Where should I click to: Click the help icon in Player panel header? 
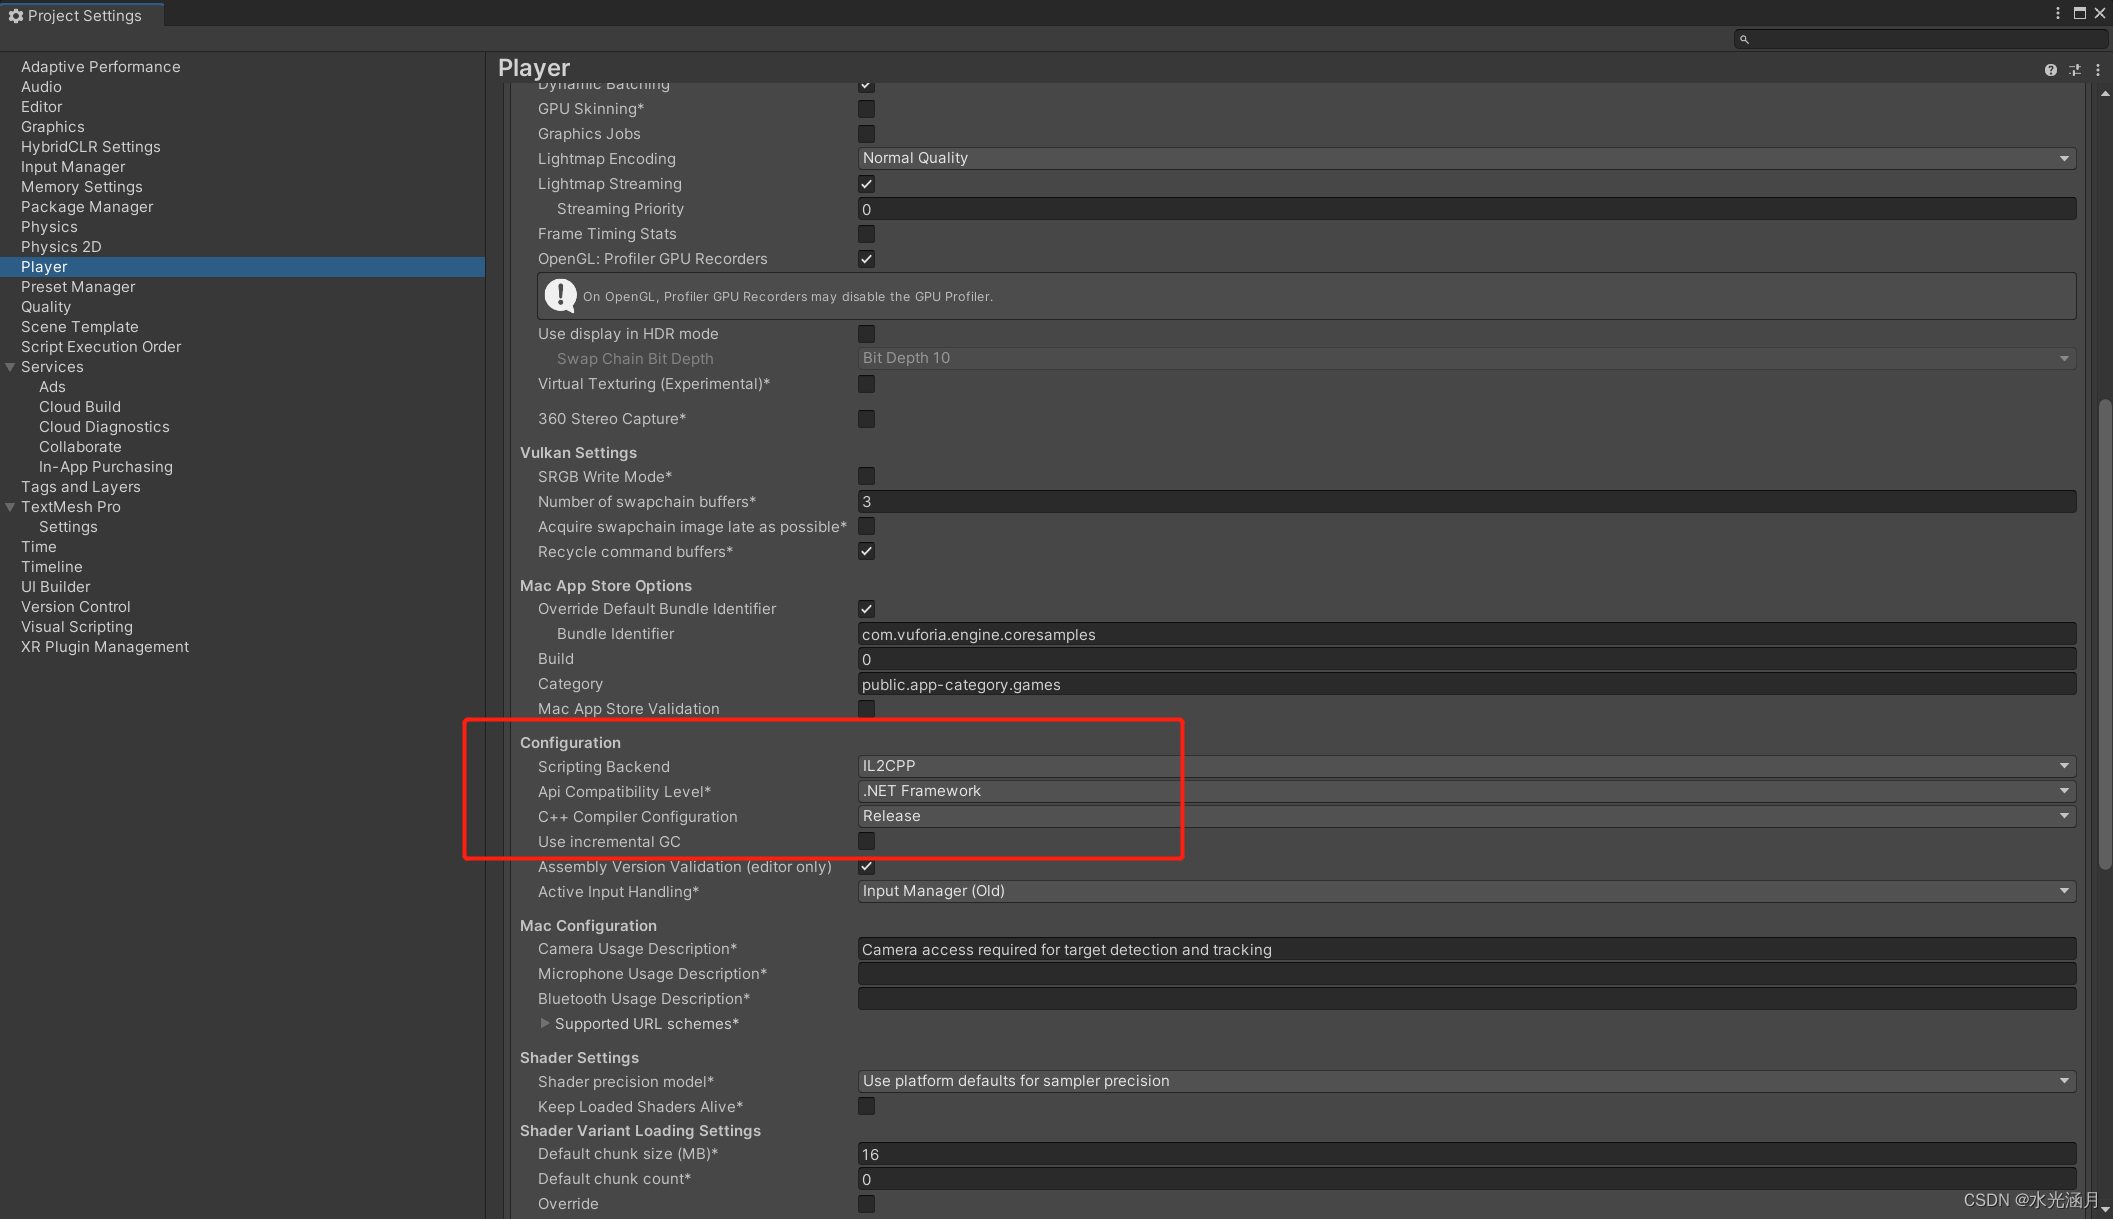pos(2051,70)
